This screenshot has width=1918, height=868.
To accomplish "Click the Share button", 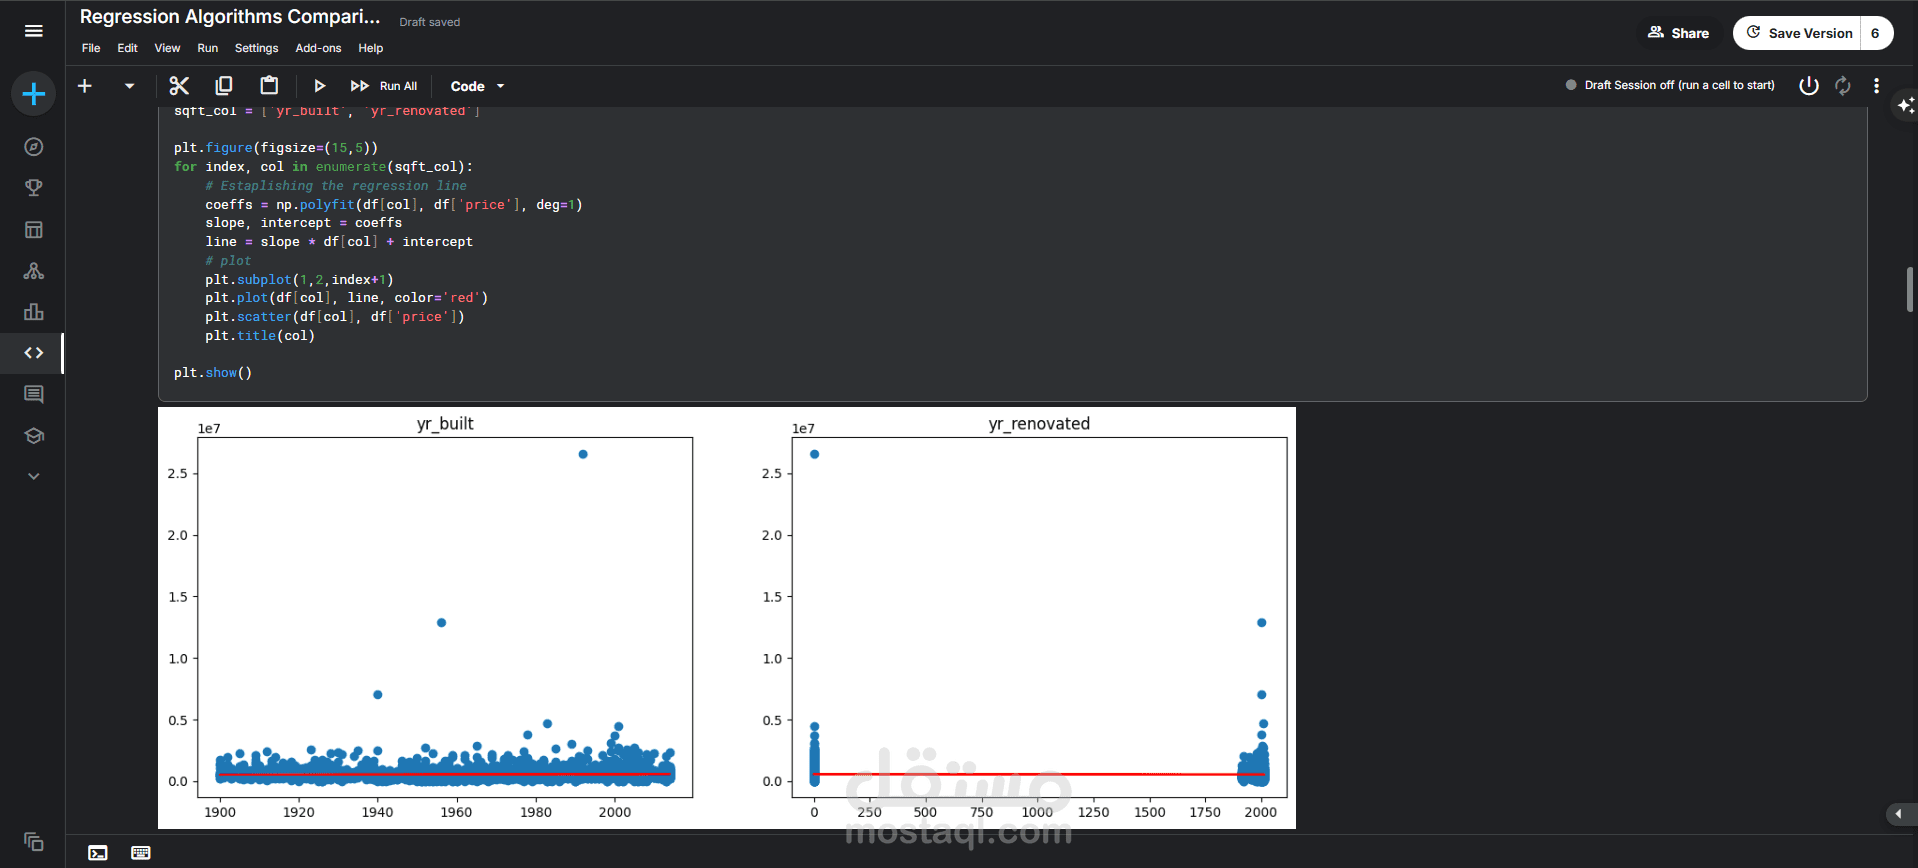I will click(1679, 33).
